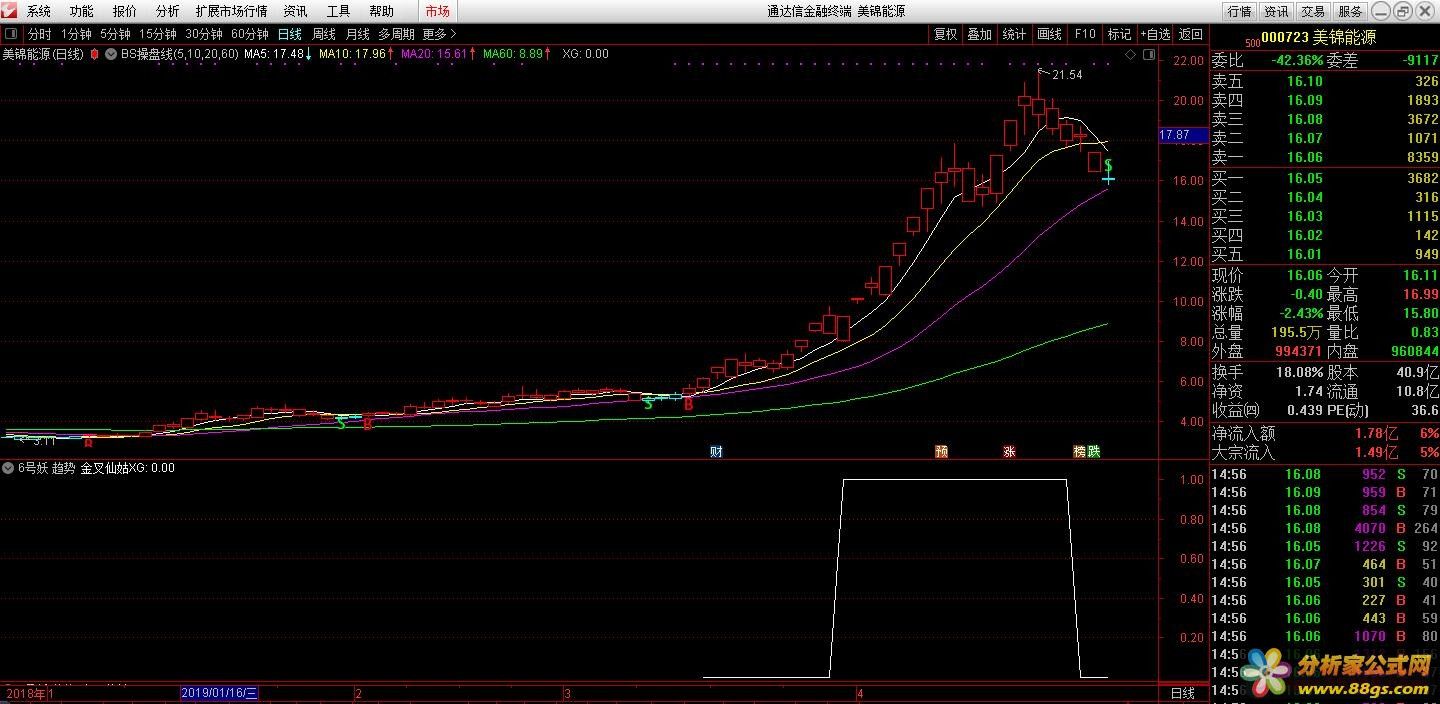
Task: Select the 日线 period tab
Action: coord(290,34)
